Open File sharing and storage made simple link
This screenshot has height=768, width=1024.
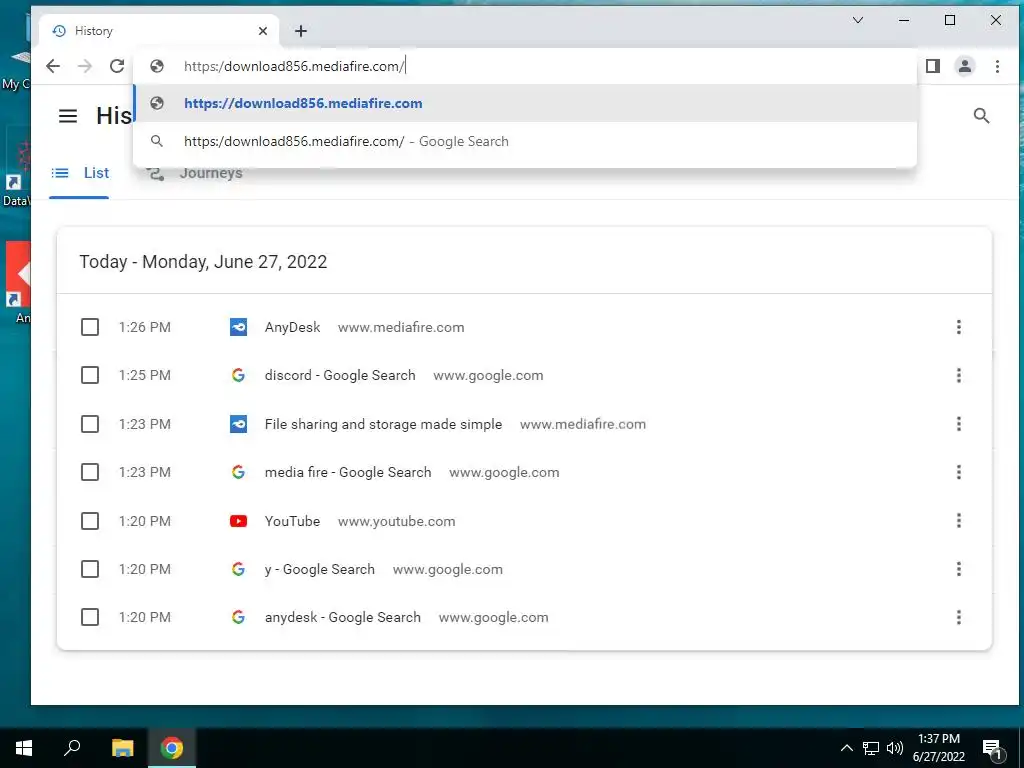(x=383, y=424)
